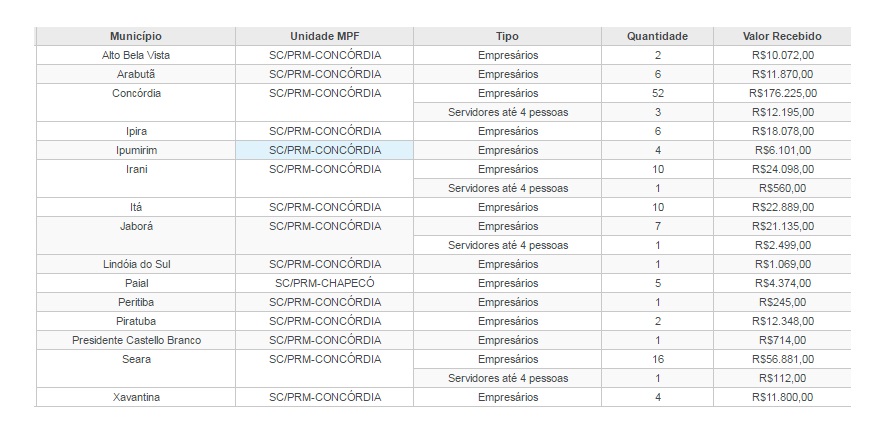Select the Arabutã municipality cell
The image size is (887, 435).
tap(136, 74)
